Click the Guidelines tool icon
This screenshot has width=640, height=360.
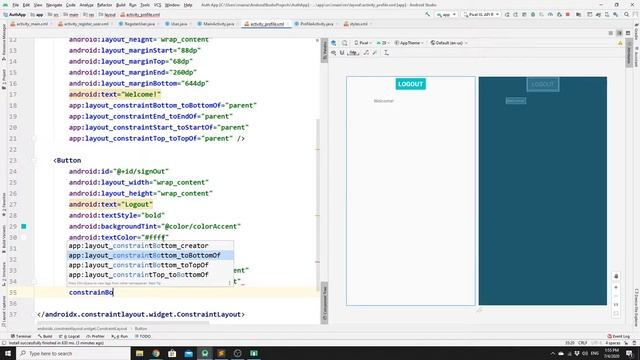pyautogui.click(x=386, y=53)
